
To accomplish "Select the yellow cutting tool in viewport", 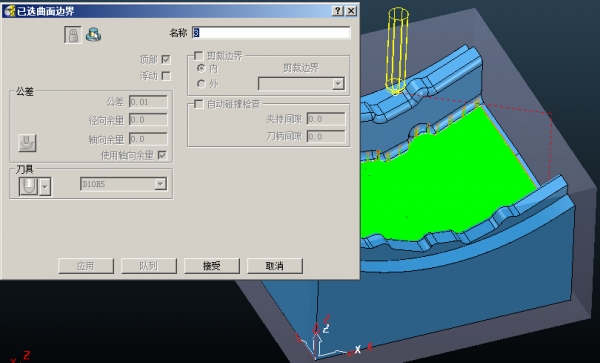I will click(397, 50).
